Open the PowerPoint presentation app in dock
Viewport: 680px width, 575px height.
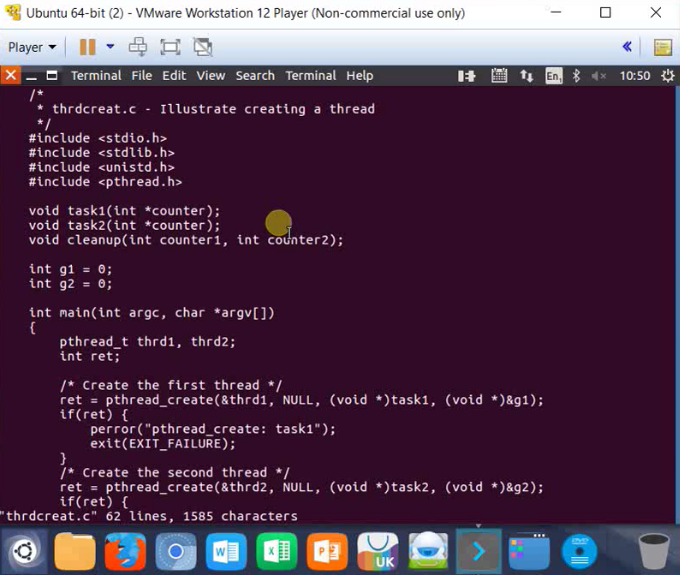pos(327,551)
